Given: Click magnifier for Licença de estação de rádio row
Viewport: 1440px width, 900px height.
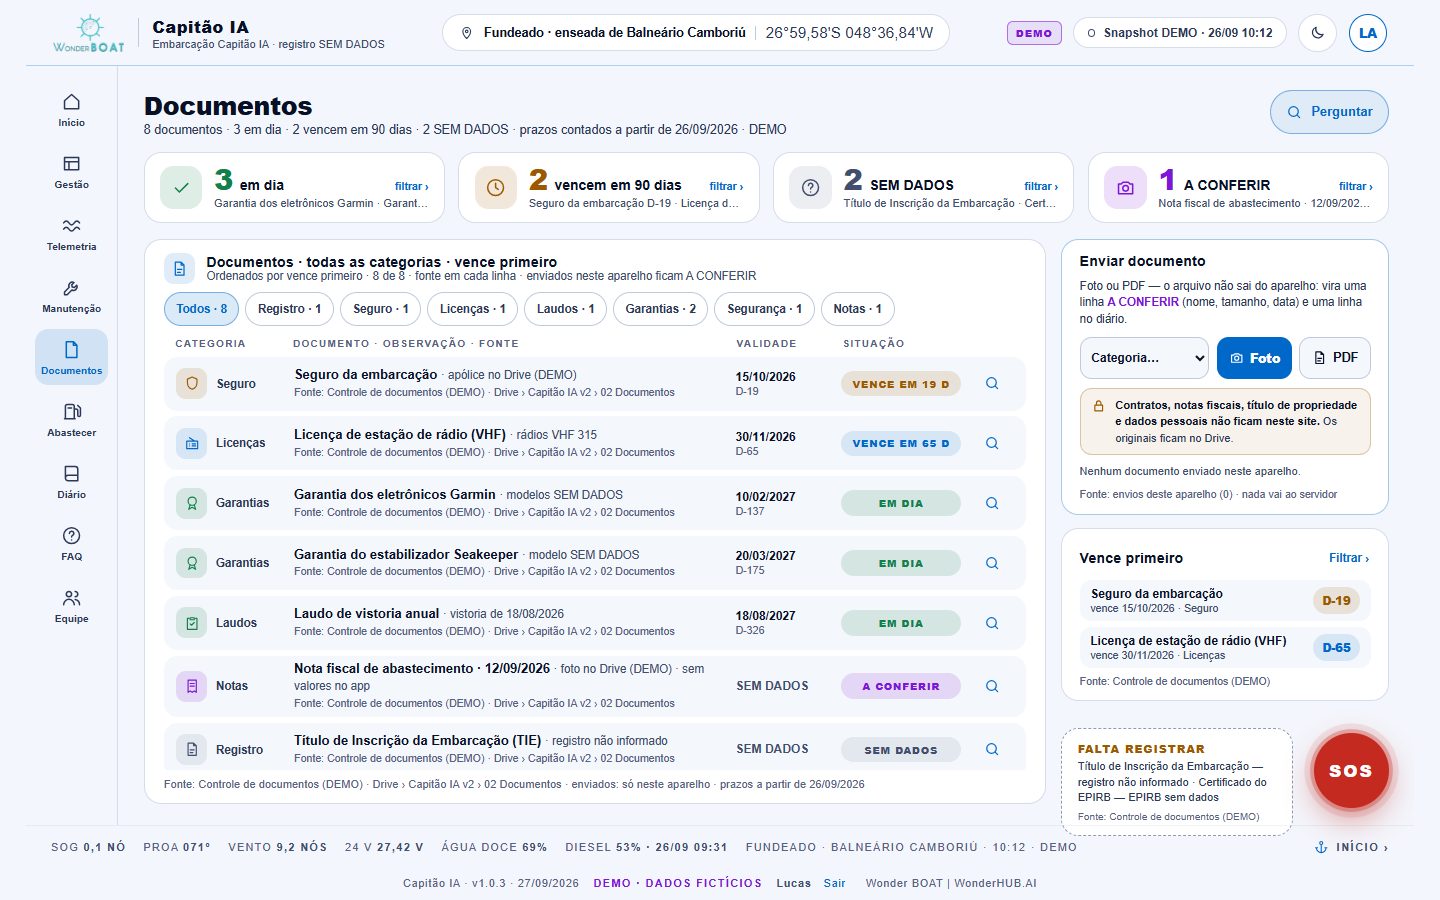Looking at the screenshot, I should coord(992,443).
